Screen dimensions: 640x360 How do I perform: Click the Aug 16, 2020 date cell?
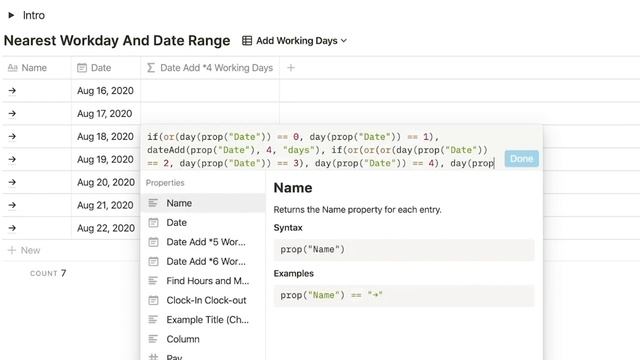[106, 91]
